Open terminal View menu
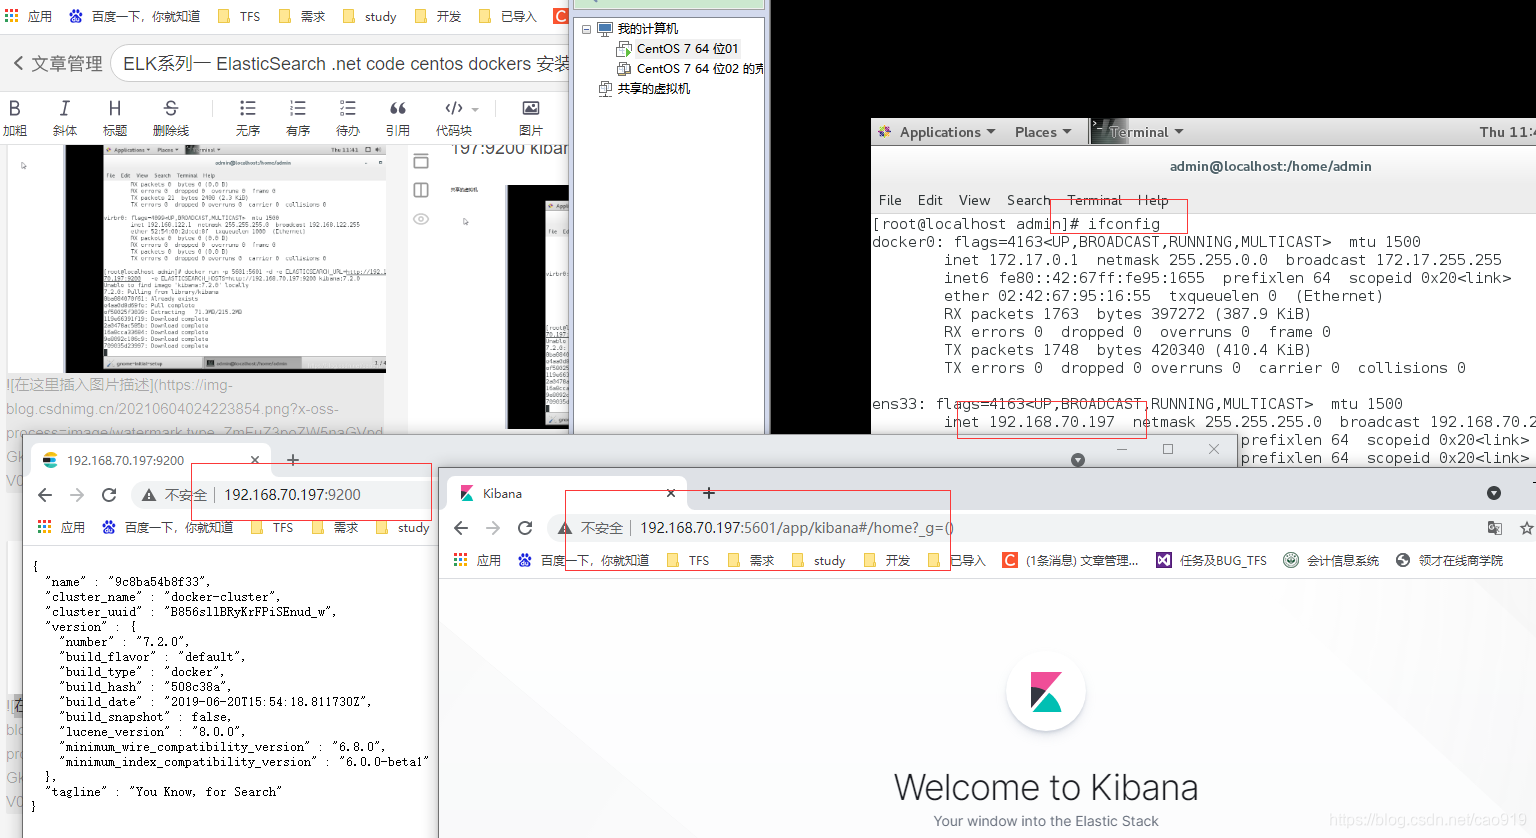1536x838 pixels. pyautogui.click(x=974, y=200)
